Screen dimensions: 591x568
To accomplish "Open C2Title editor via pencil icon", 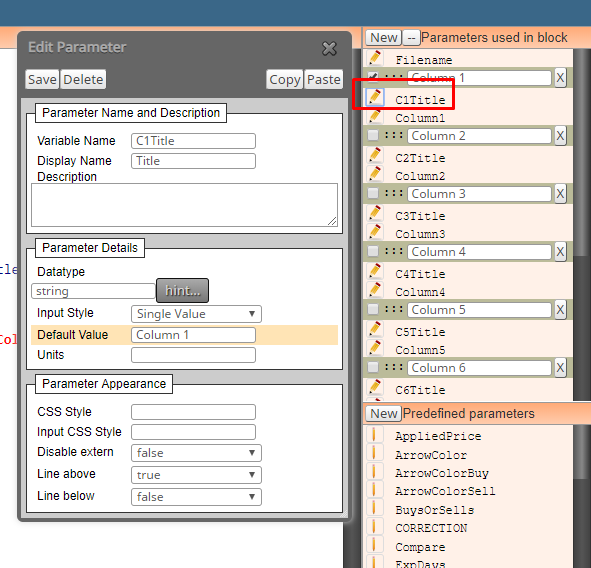I will click(375, 155).
